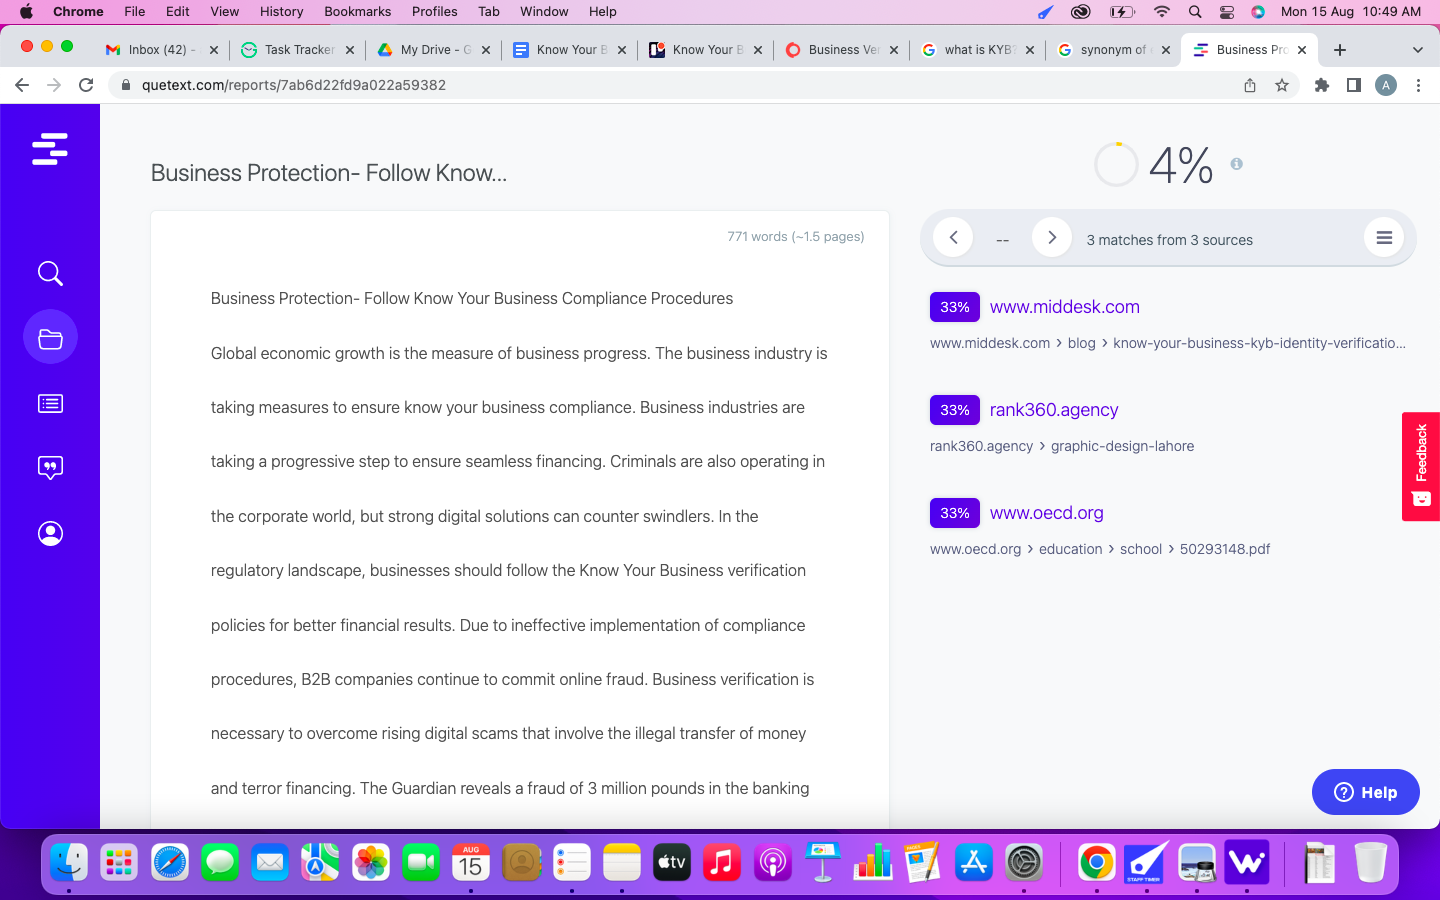Go back to the previous page
The width and height of the screenshot is (1440, 900).
tap(22, 85)
